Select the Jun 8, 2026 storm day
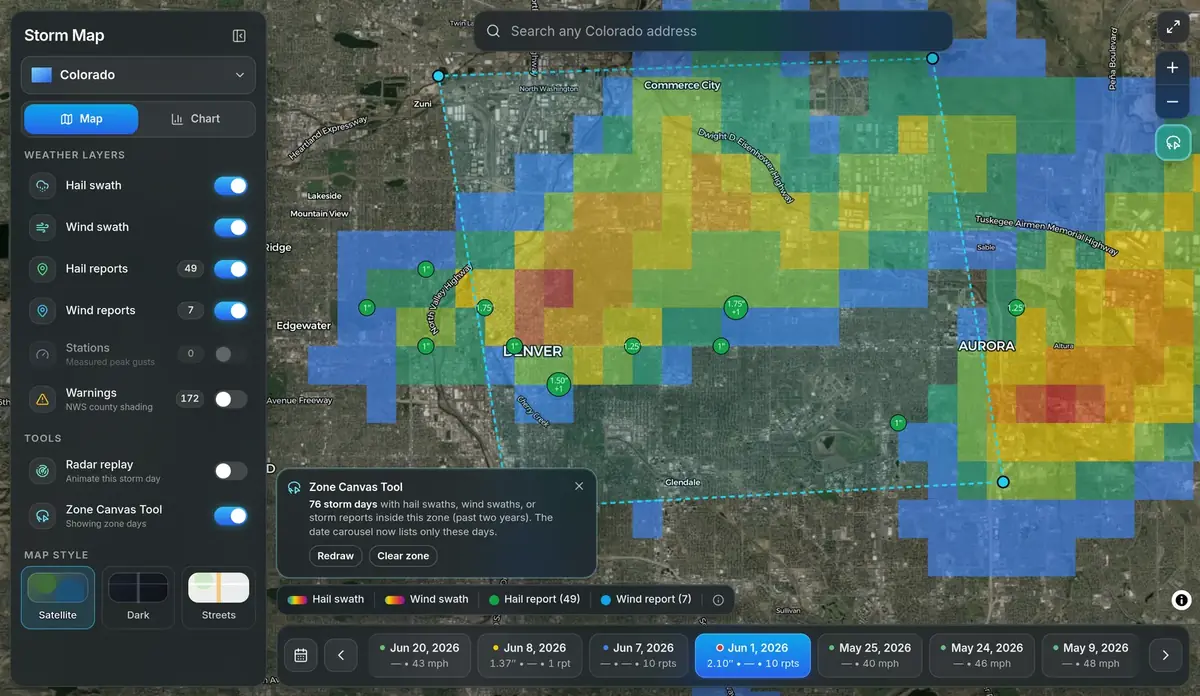Image resolution: width=1200 pixels, height=696 pixels. pos(530,655)
